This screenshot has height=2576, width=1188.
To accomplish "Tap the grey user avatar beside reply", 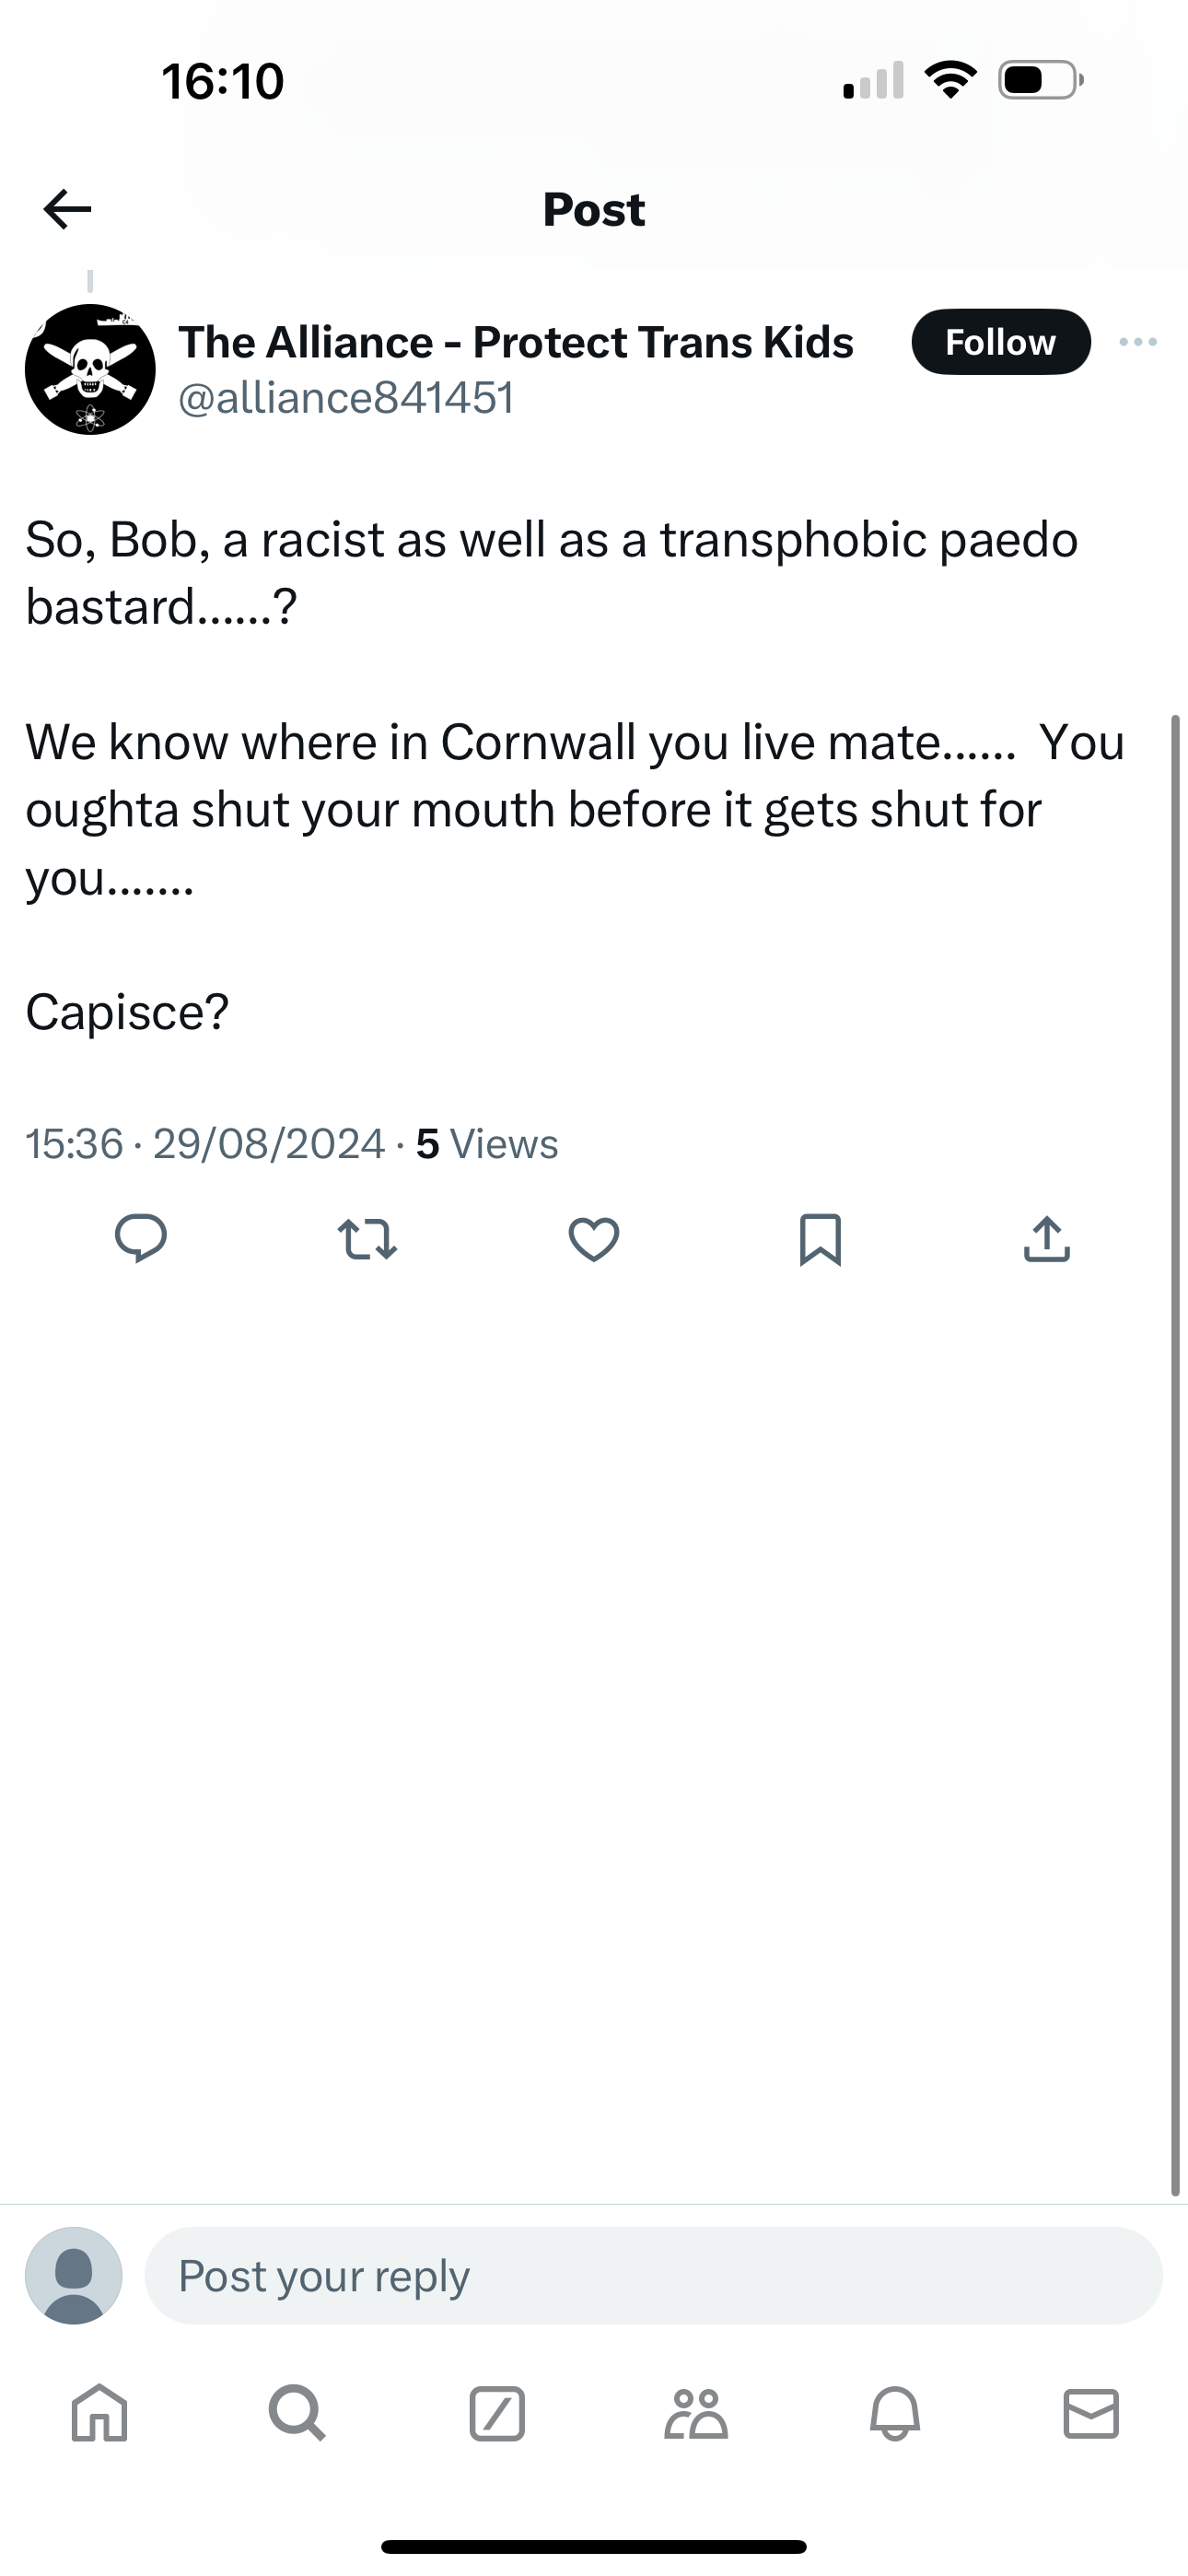I will coord(74,2275).
